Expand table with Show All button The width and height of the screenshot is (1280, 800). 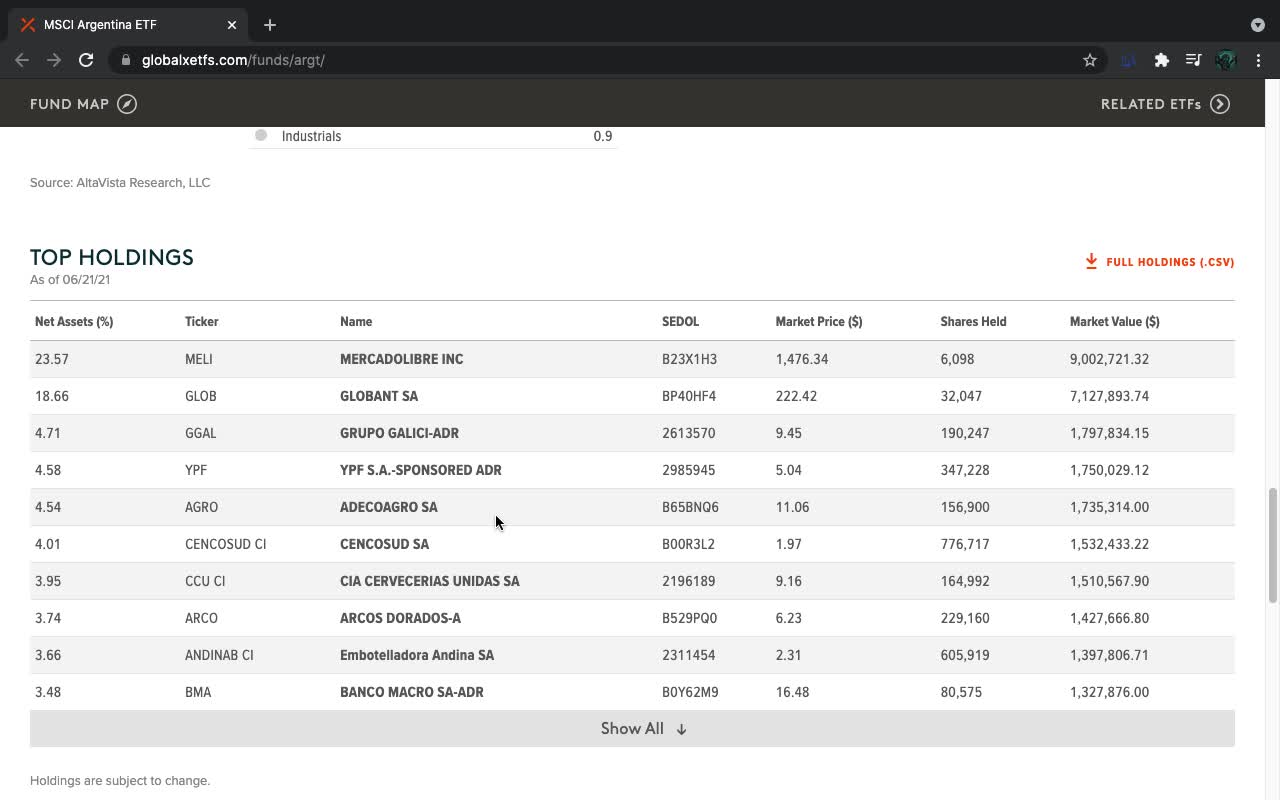[x=632, y=729]
